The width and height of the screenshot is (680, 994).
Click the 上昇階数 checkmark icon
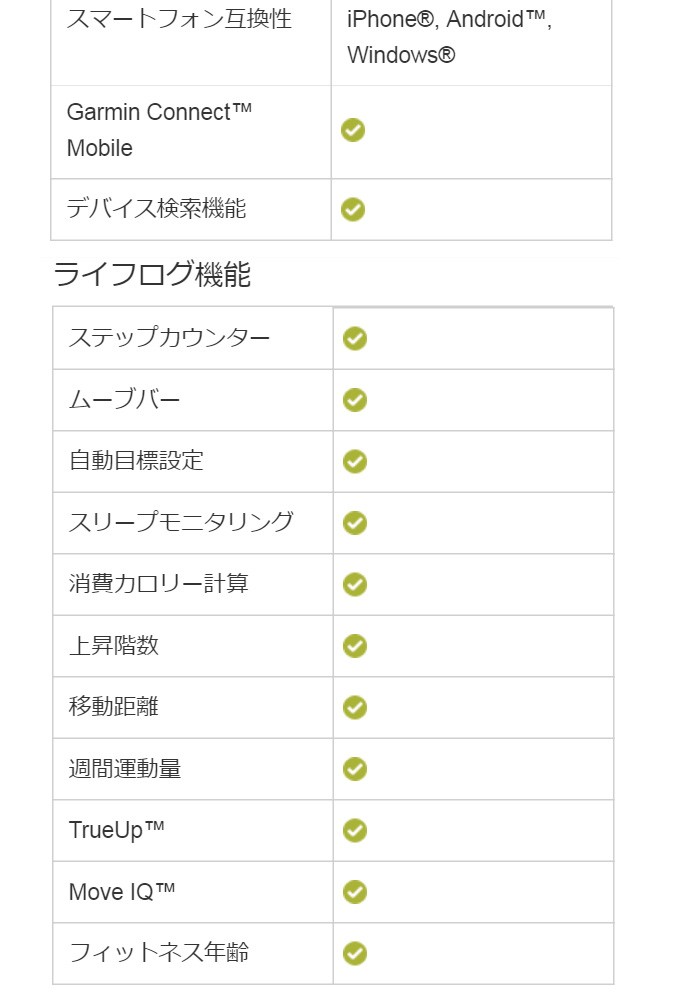click(355, 646)
